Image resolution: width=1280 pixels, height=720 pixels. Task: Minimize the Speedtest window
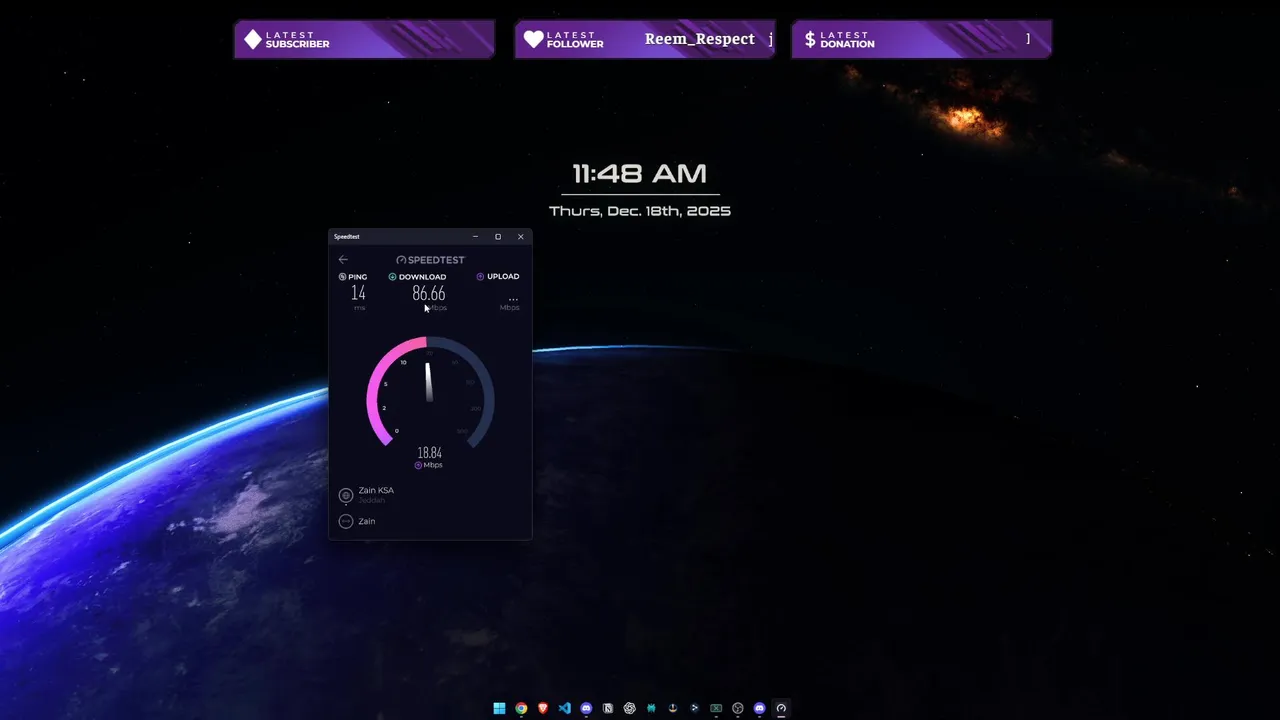click(x=475, y=237)
